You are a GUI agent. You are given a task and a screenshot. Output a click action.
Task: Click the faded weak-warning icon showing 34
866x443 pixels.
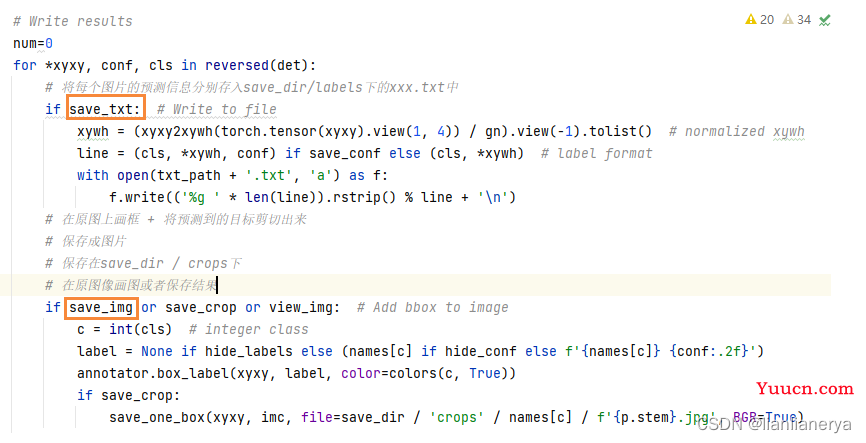point(788,20)
